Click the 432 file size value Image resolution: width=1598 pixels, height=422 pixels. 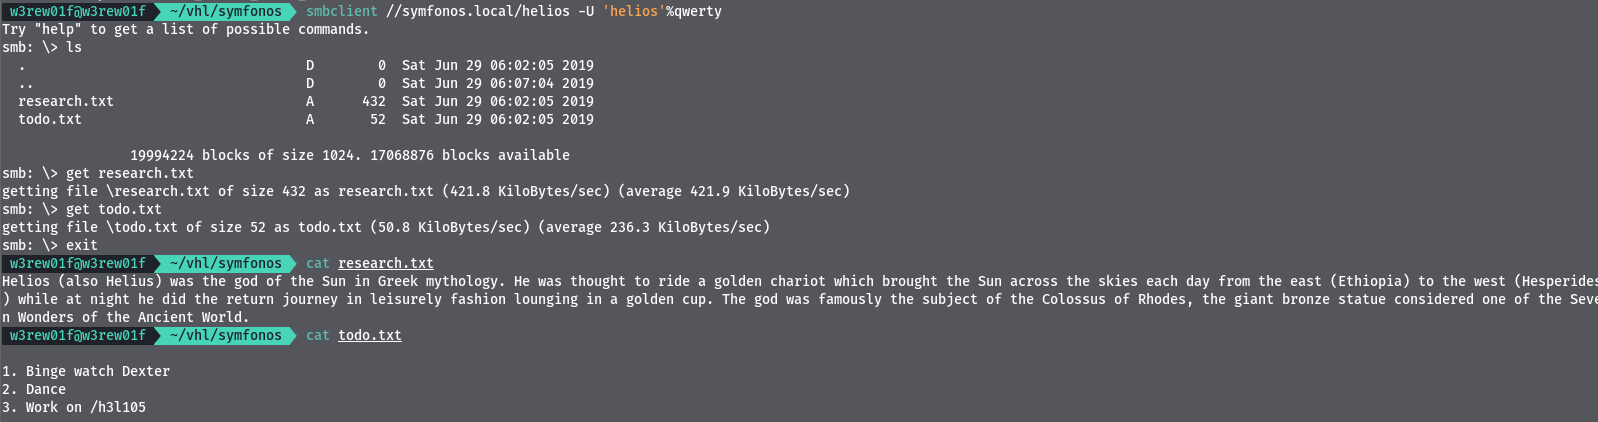[374, 101]
